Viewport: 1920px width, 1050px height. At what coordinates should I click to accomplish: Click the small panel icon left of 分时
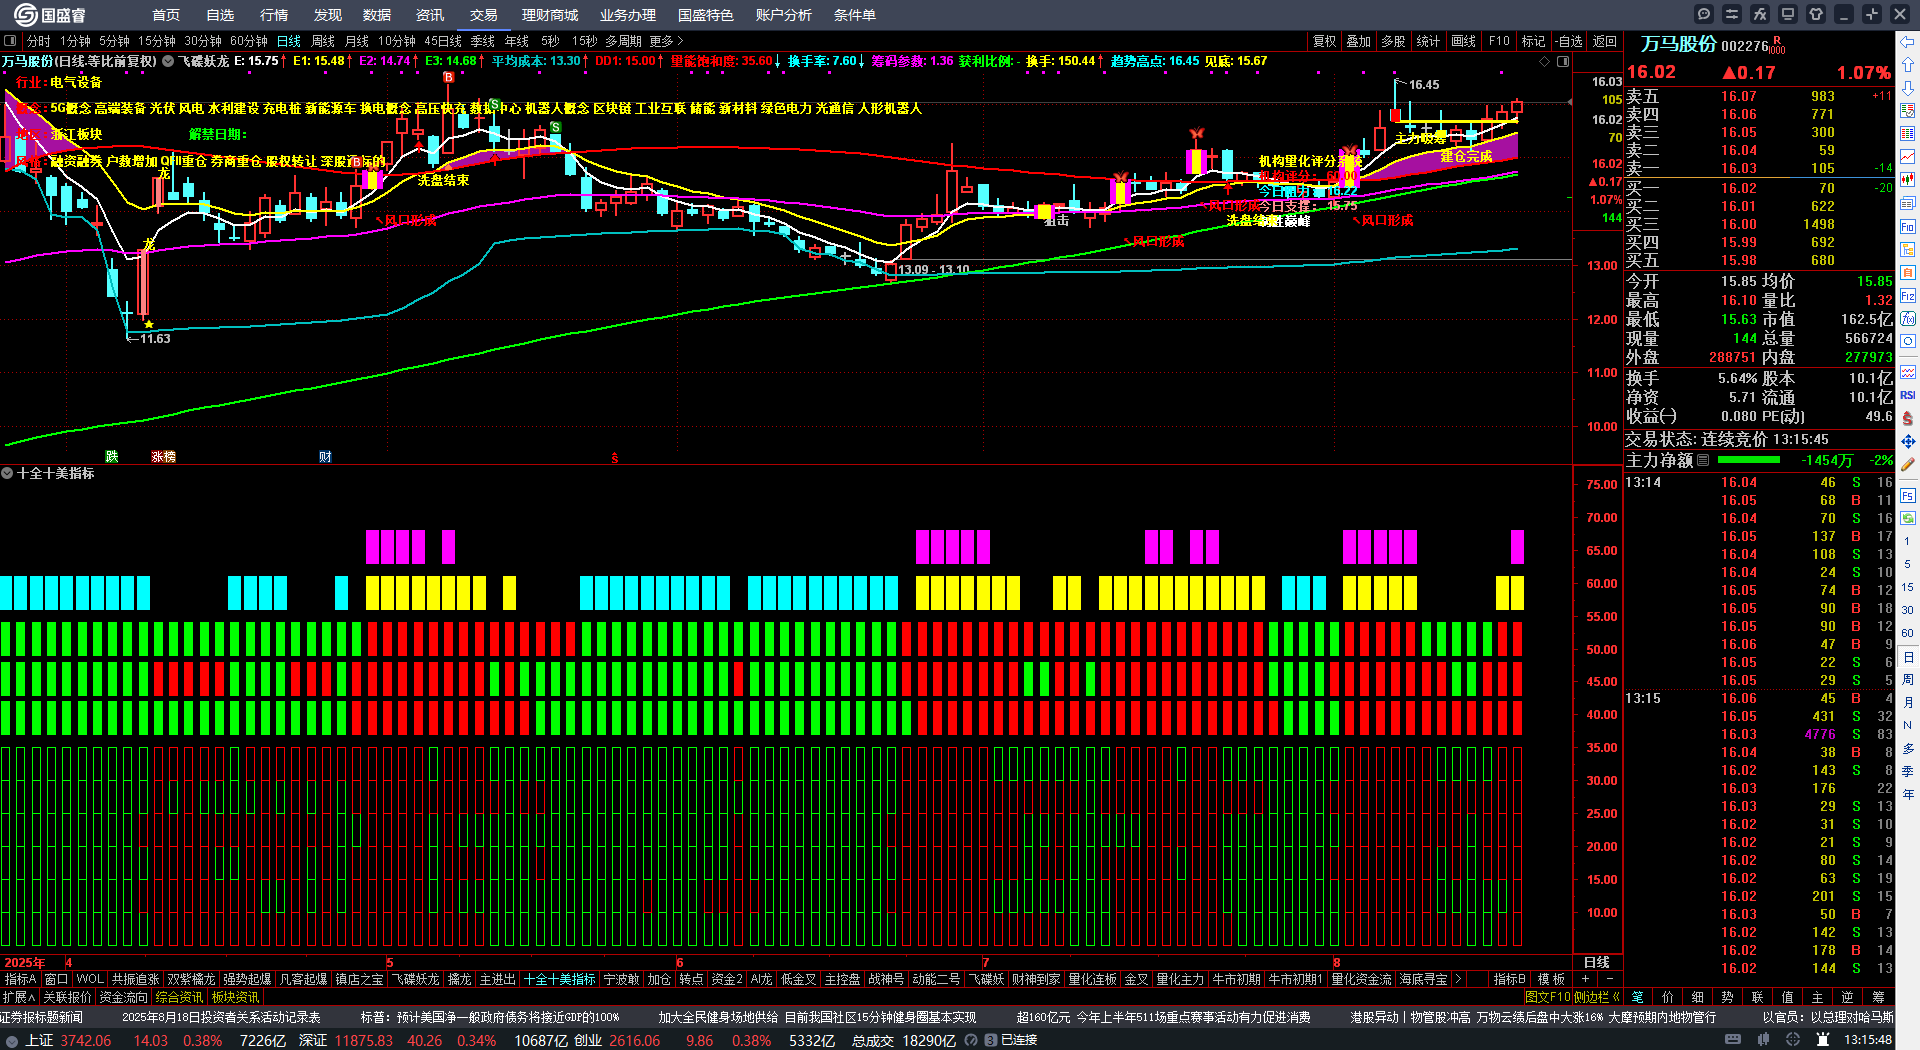click(x=10, y=41)
